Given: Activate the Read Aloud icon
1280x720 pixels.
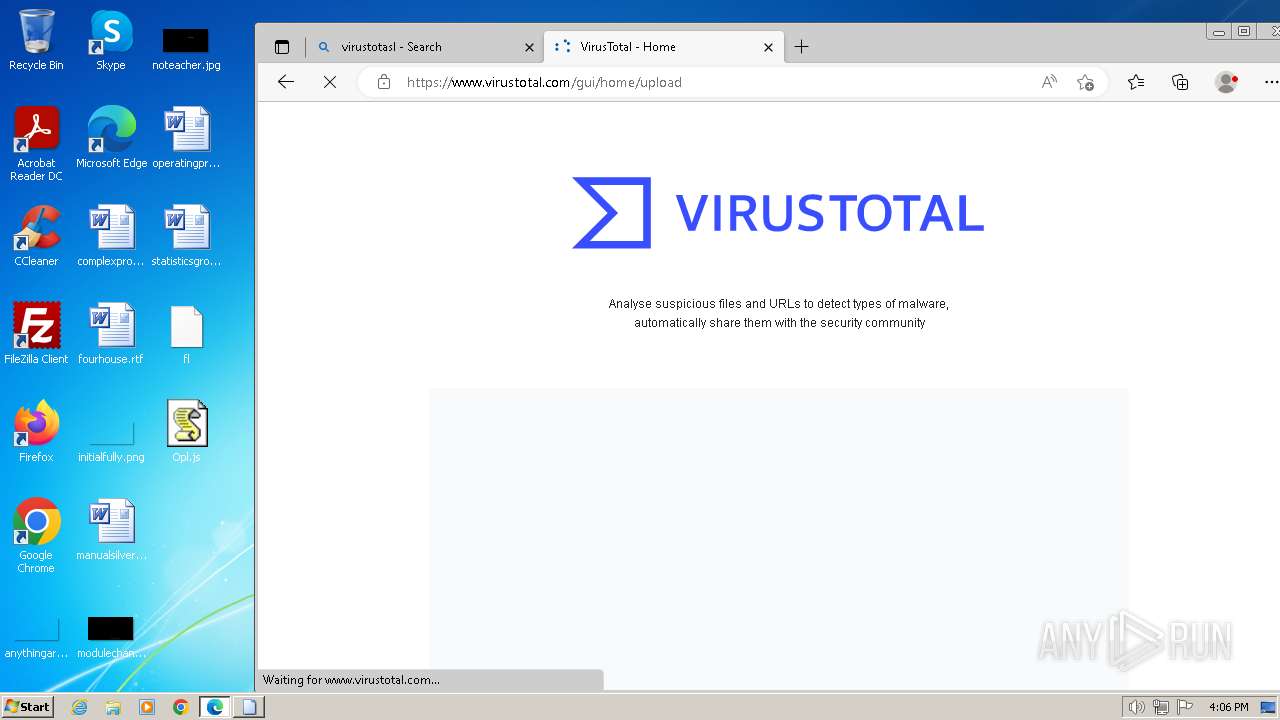Looking at the screenshot, I should [1049, 82].
